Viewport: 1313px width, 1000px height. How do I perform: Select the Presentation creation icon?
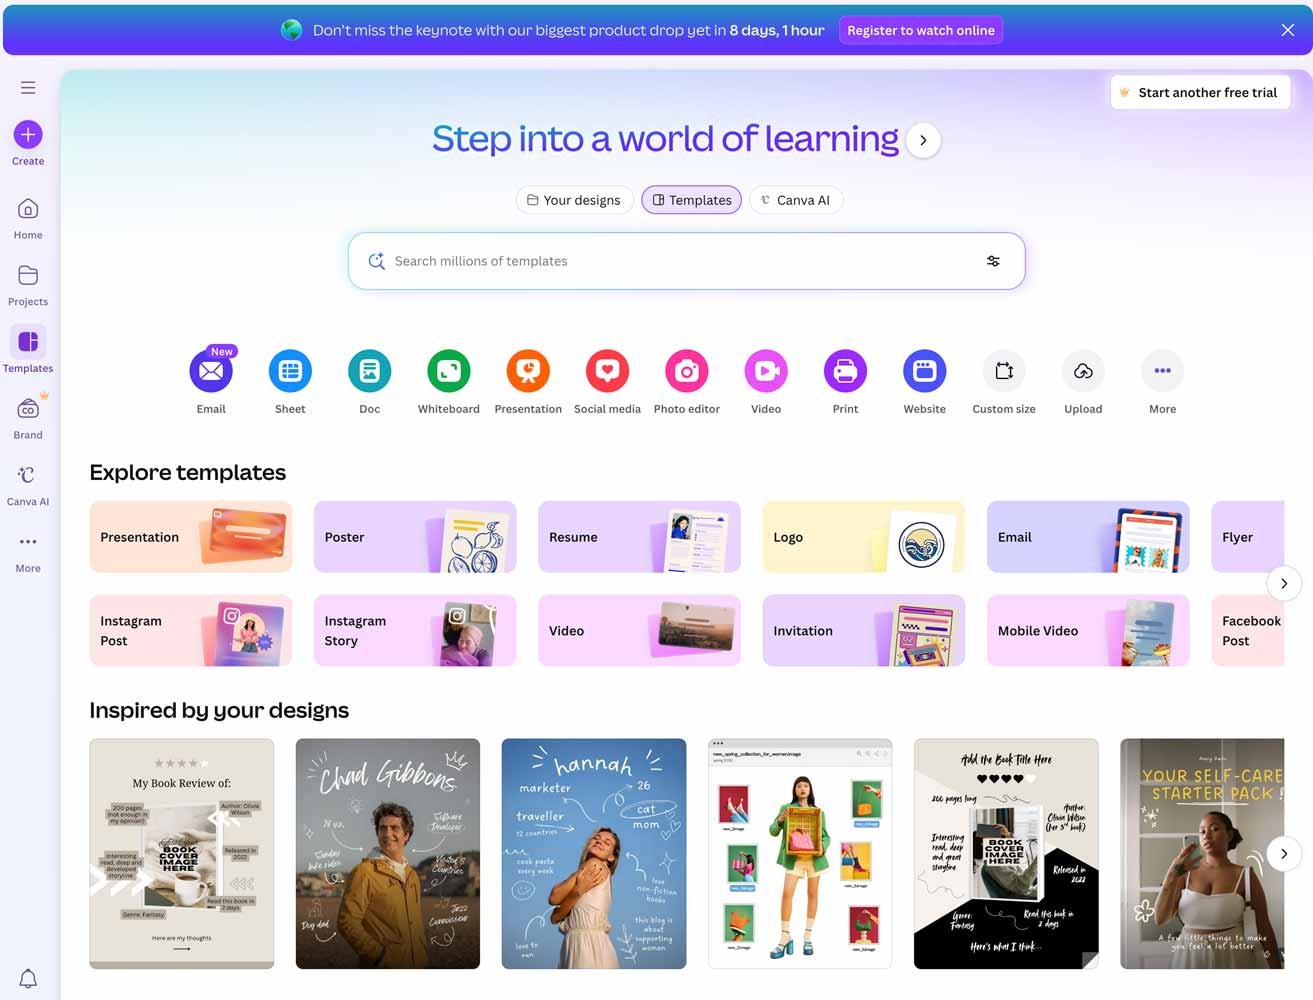click(x=527, y=370)
